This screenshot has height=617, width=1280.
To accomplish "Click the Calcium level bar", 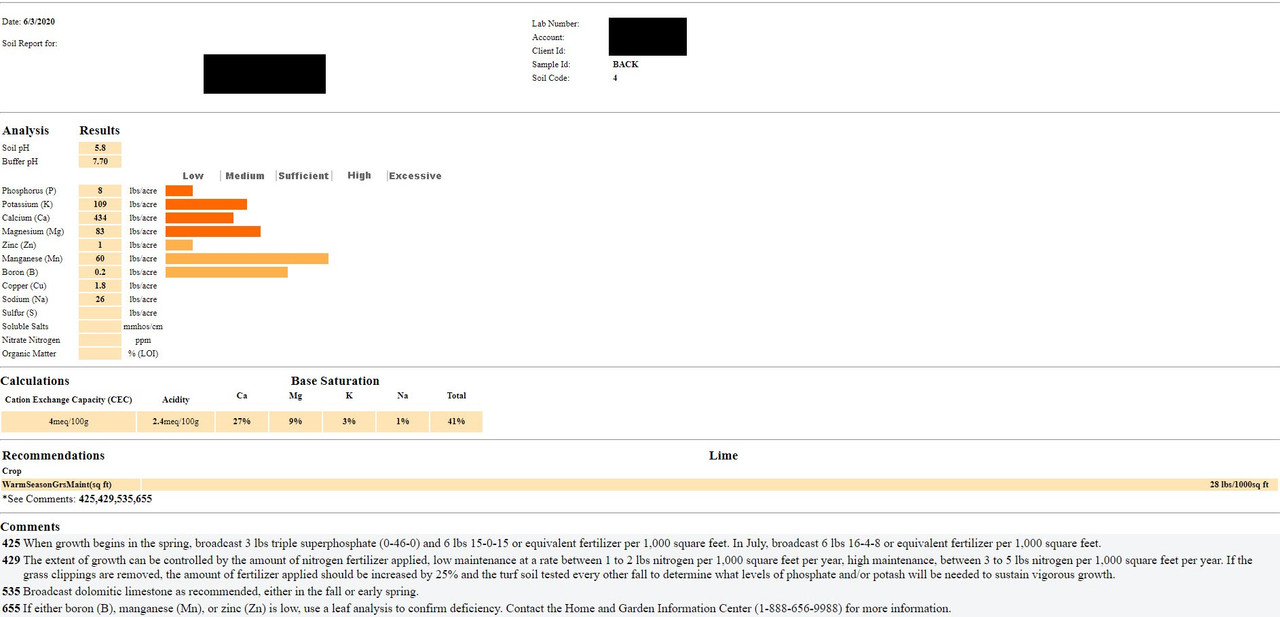I will point(200,218).
